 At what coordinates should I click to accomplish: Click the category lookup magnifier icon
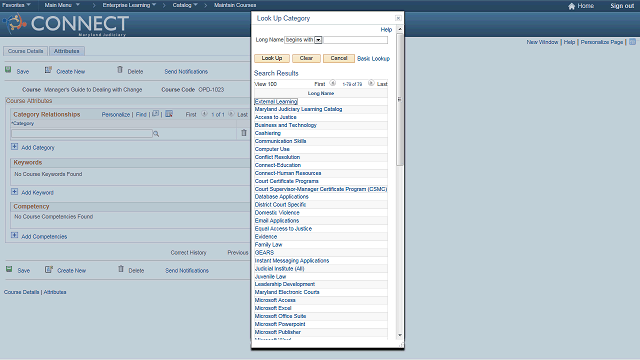click(156, 133)
